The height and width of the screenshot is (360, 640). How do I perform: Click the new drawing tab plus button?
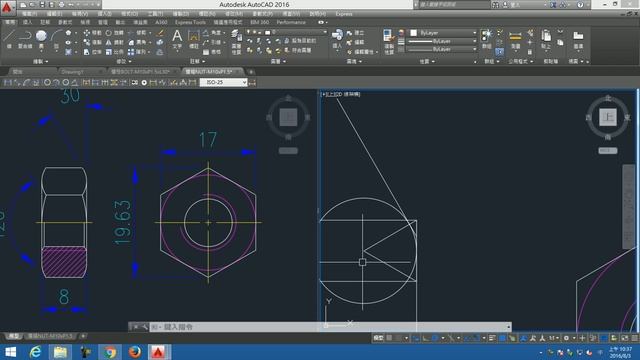click(251, 72)
